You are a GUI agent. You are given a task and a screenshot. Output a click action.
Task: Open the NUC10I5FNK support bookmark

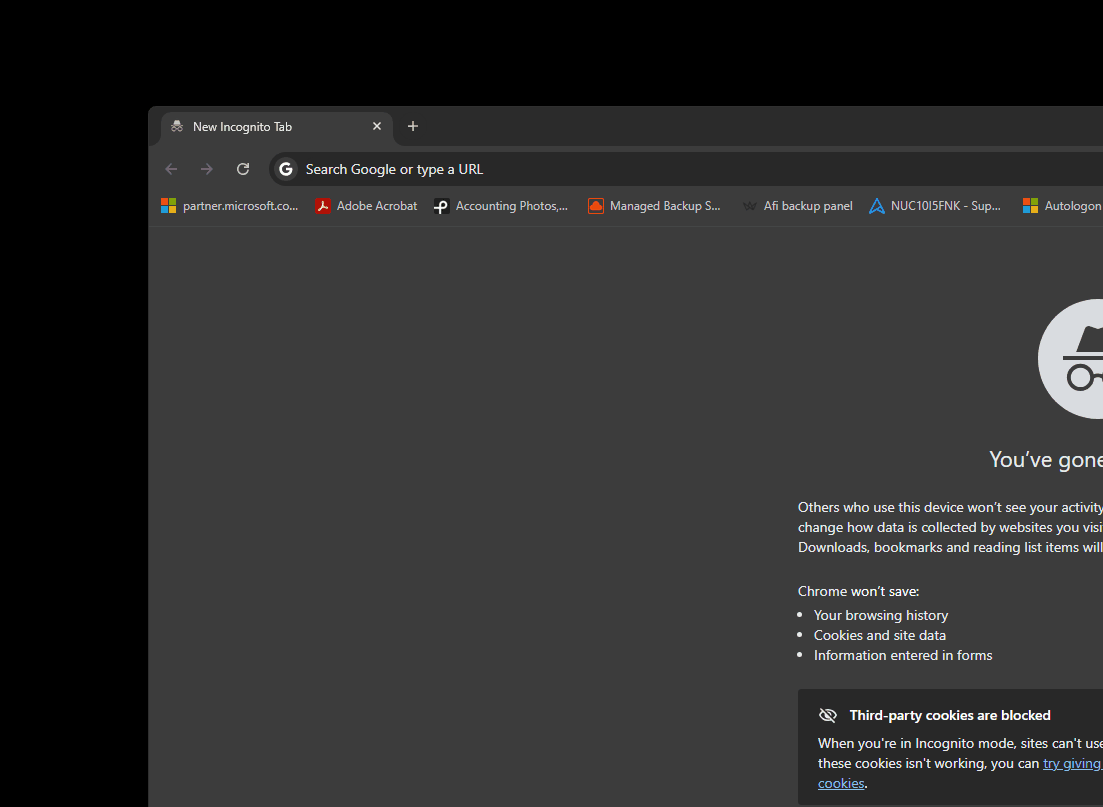click(x=935, y=206)
